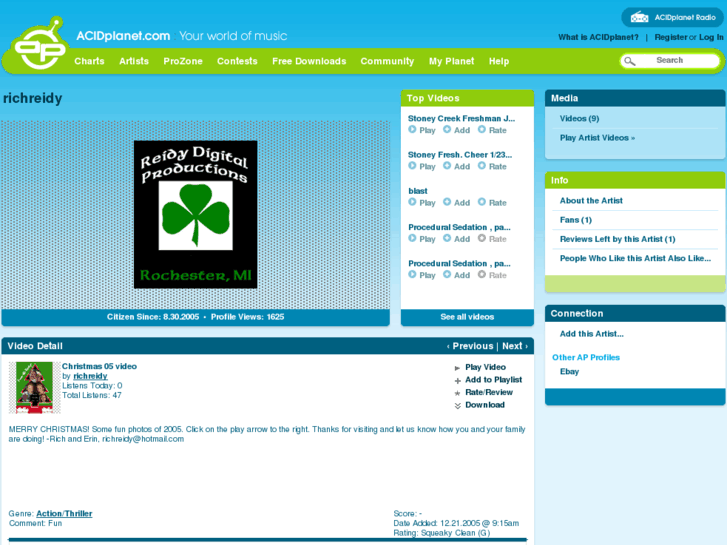The width and height of the screenshot is (727, 545).
Task: Click Rate icon for Stoney Creek Freshman video
Action: point(482,129)
